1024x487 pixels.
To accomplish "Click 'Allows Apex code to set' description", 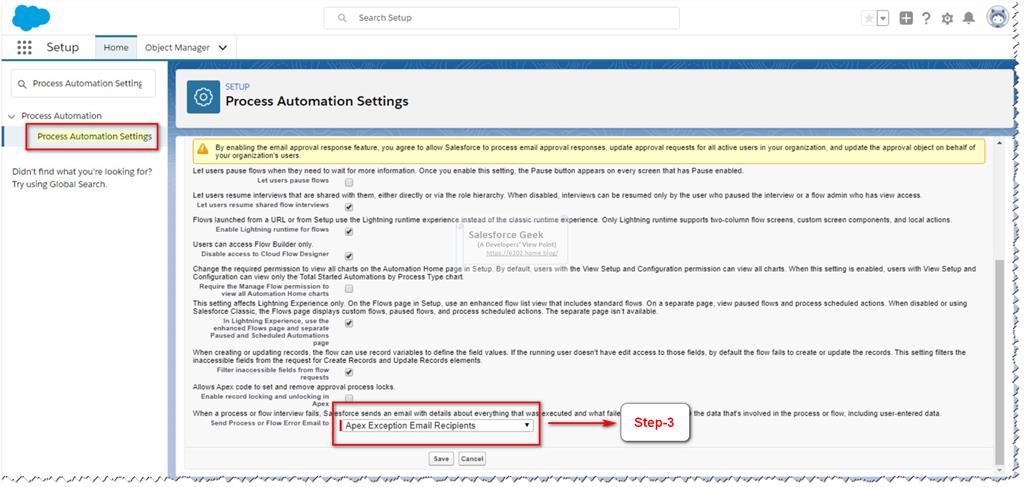I will [295, 387].
